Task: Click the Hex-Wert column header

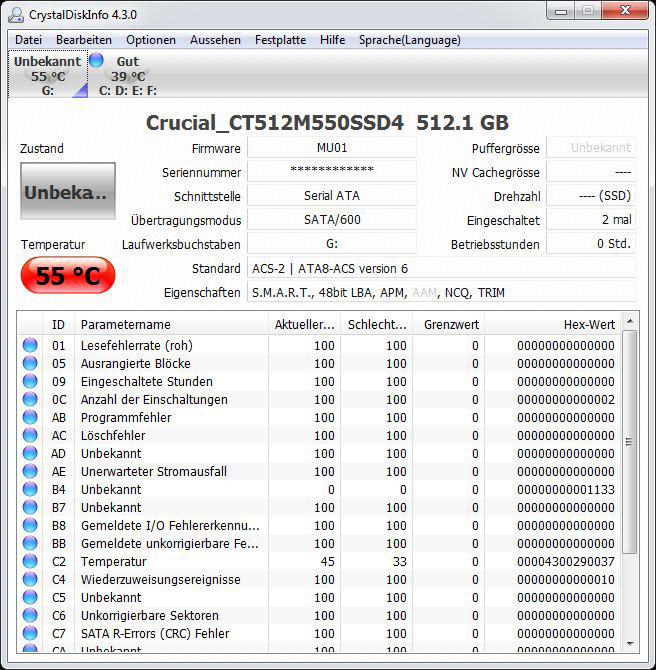Action: click(x=553, y=325)
